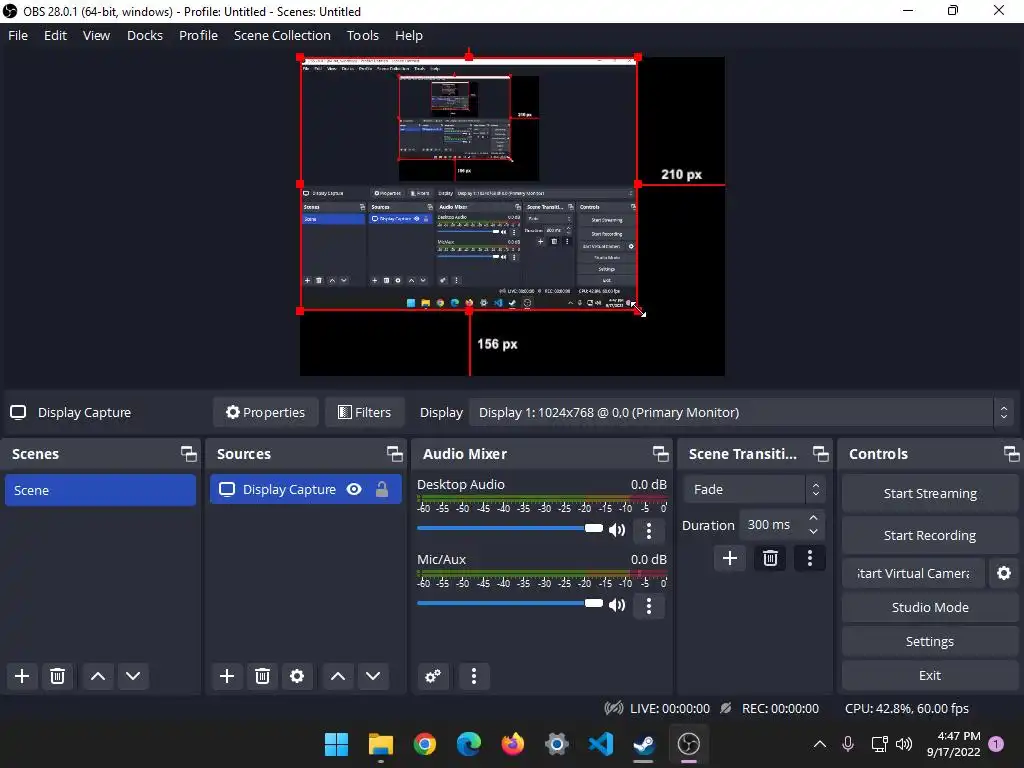Open Audio Mixer bottom three-dot menu

[x=474, y=676]
